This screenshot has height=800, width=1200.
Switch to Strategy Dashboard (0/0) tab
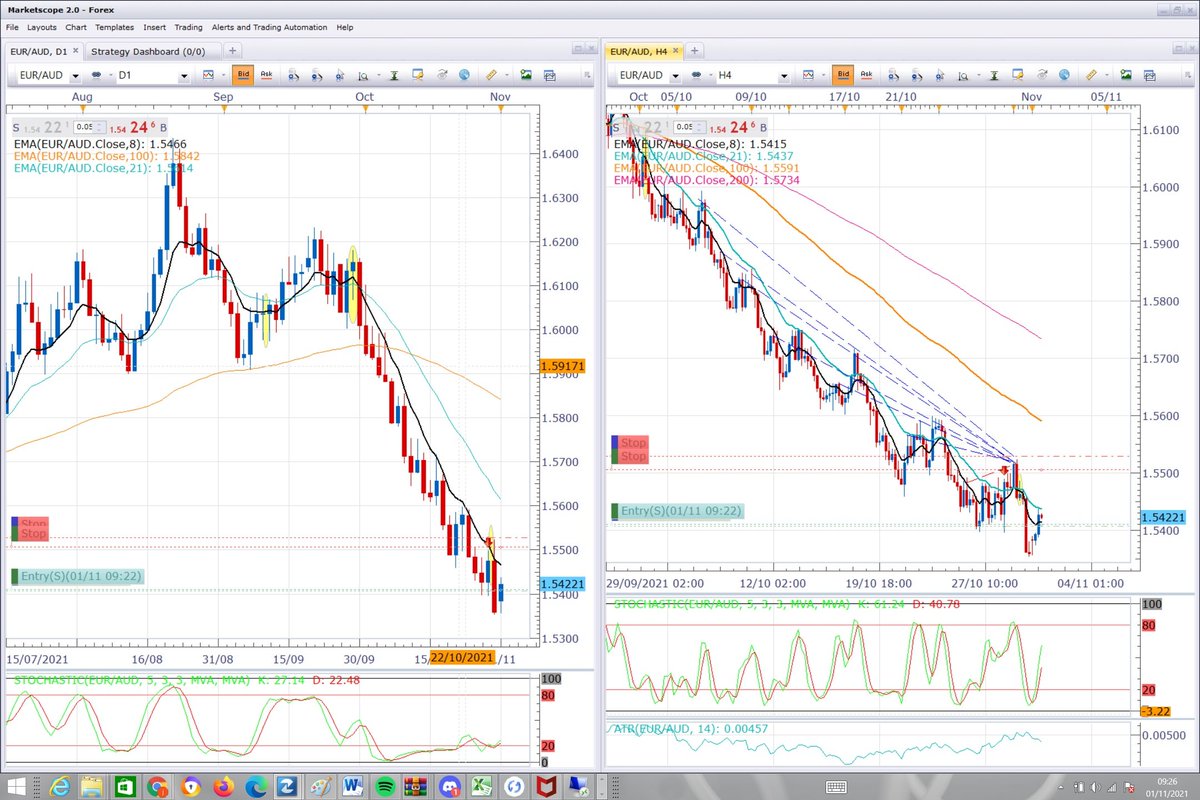(153, 50)
